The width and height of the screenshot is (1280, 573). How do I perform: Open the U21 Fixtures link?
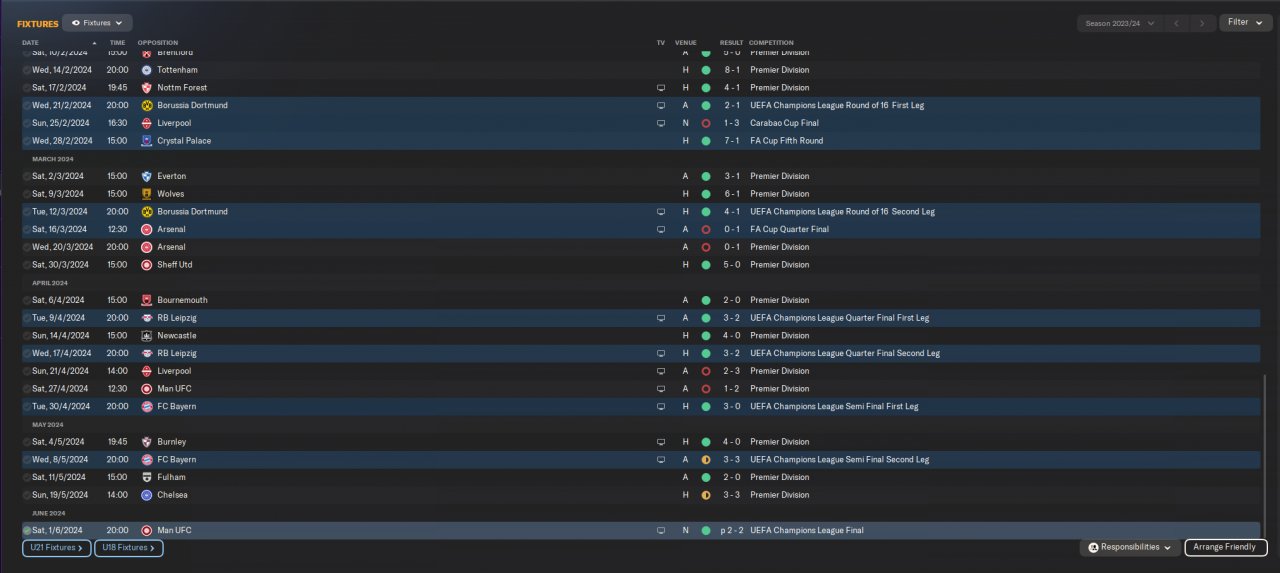[56, 548]
